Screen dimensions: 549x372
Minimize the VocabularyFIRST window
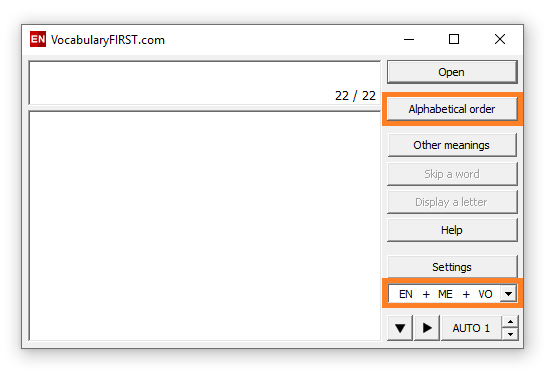409,39
